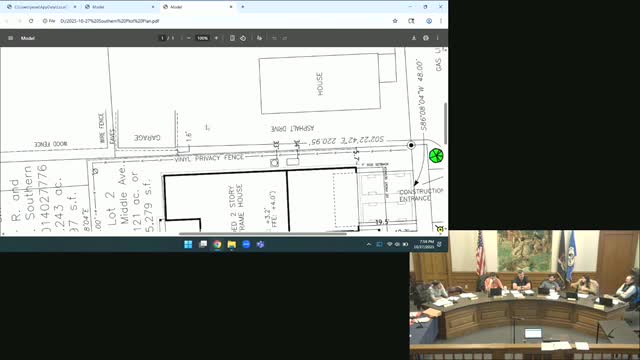Reload the current page
640x360 pixels.
(31, 21)
